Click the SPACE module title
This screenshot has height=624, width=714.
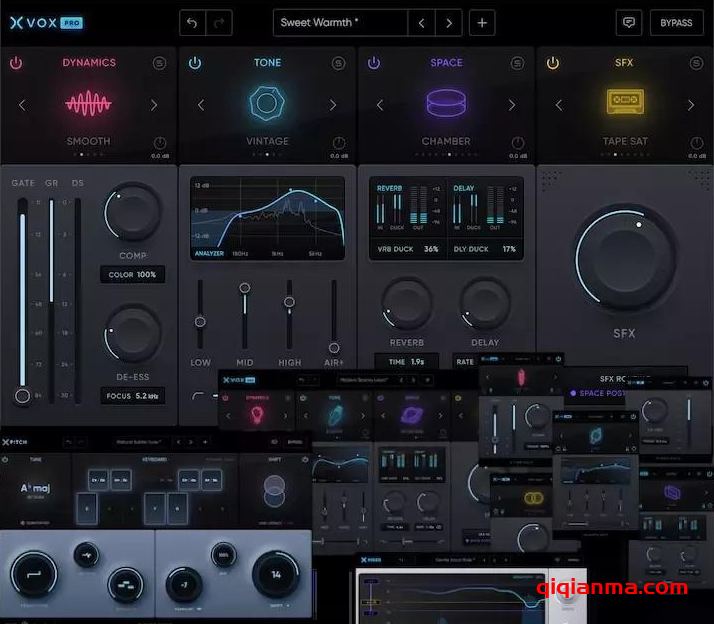tap(446, 62)
